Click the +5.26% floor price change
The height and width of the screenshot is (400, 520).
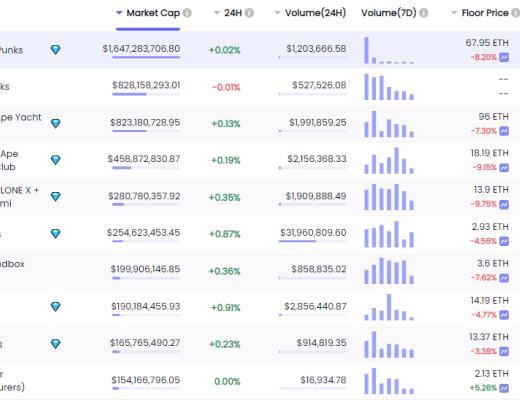pyautogui.click(x=483, y=388)
